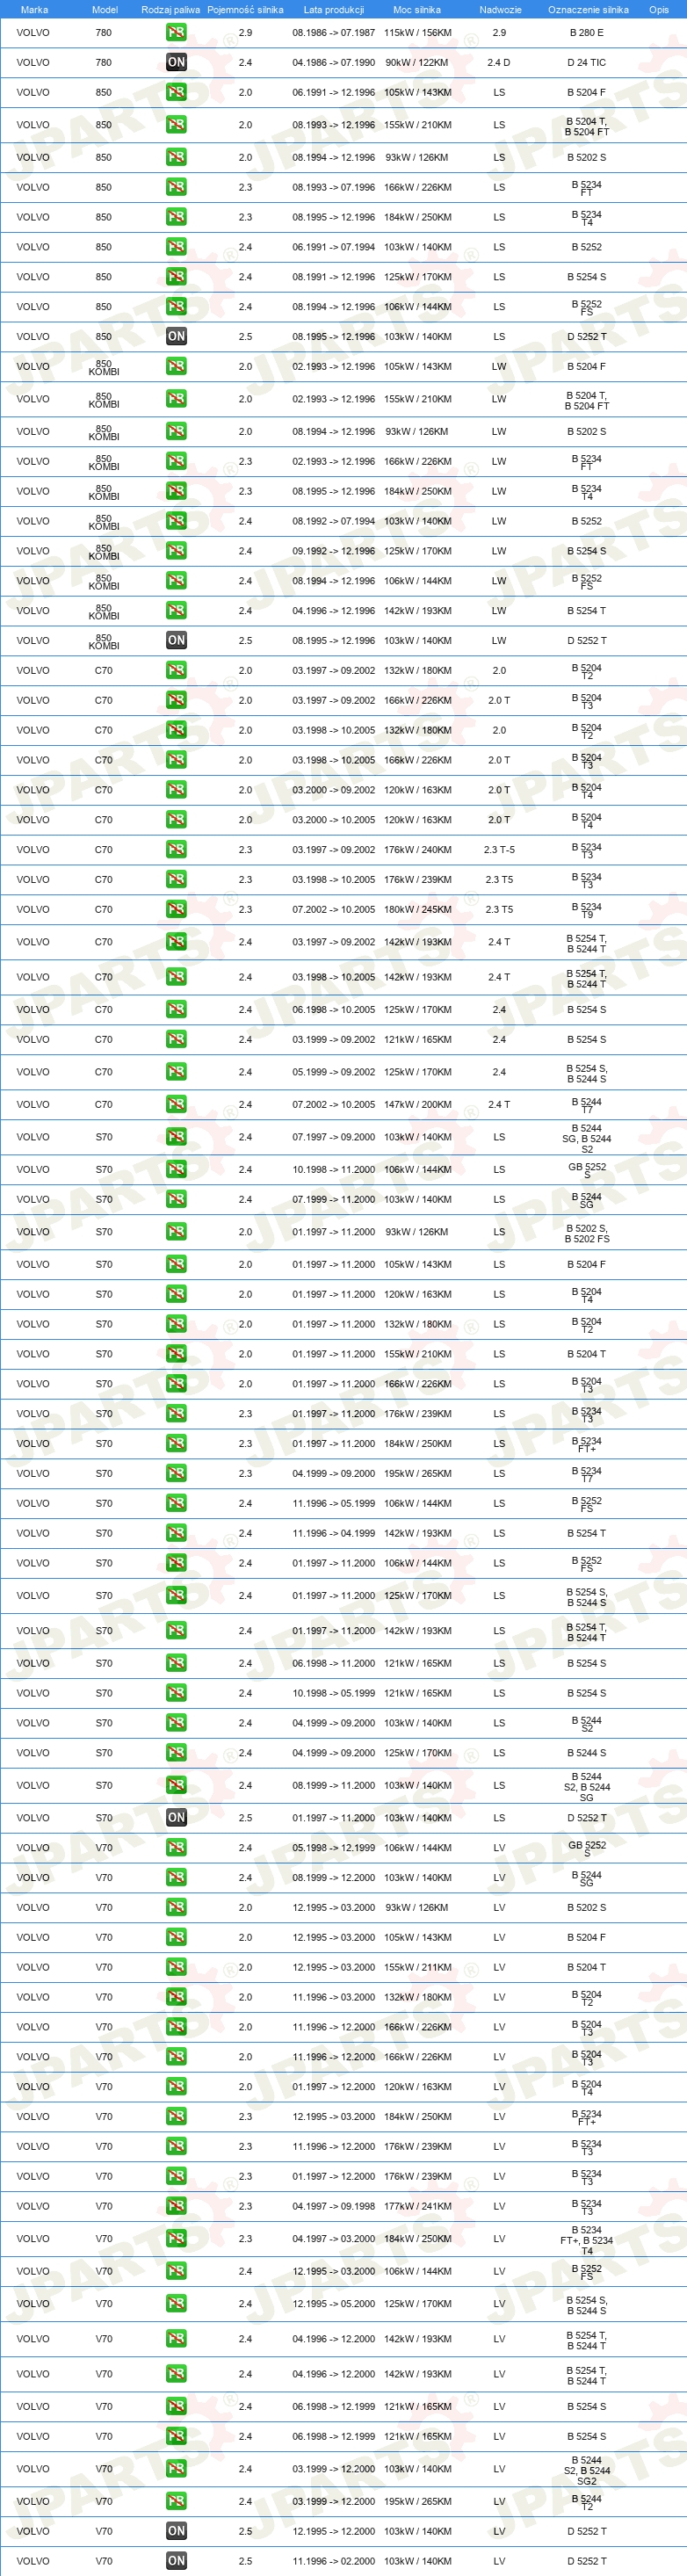This screenshot has height=2576, width=687.
Task: Click the production years '04.1986 -> 07.1990'
Action: 333,62
